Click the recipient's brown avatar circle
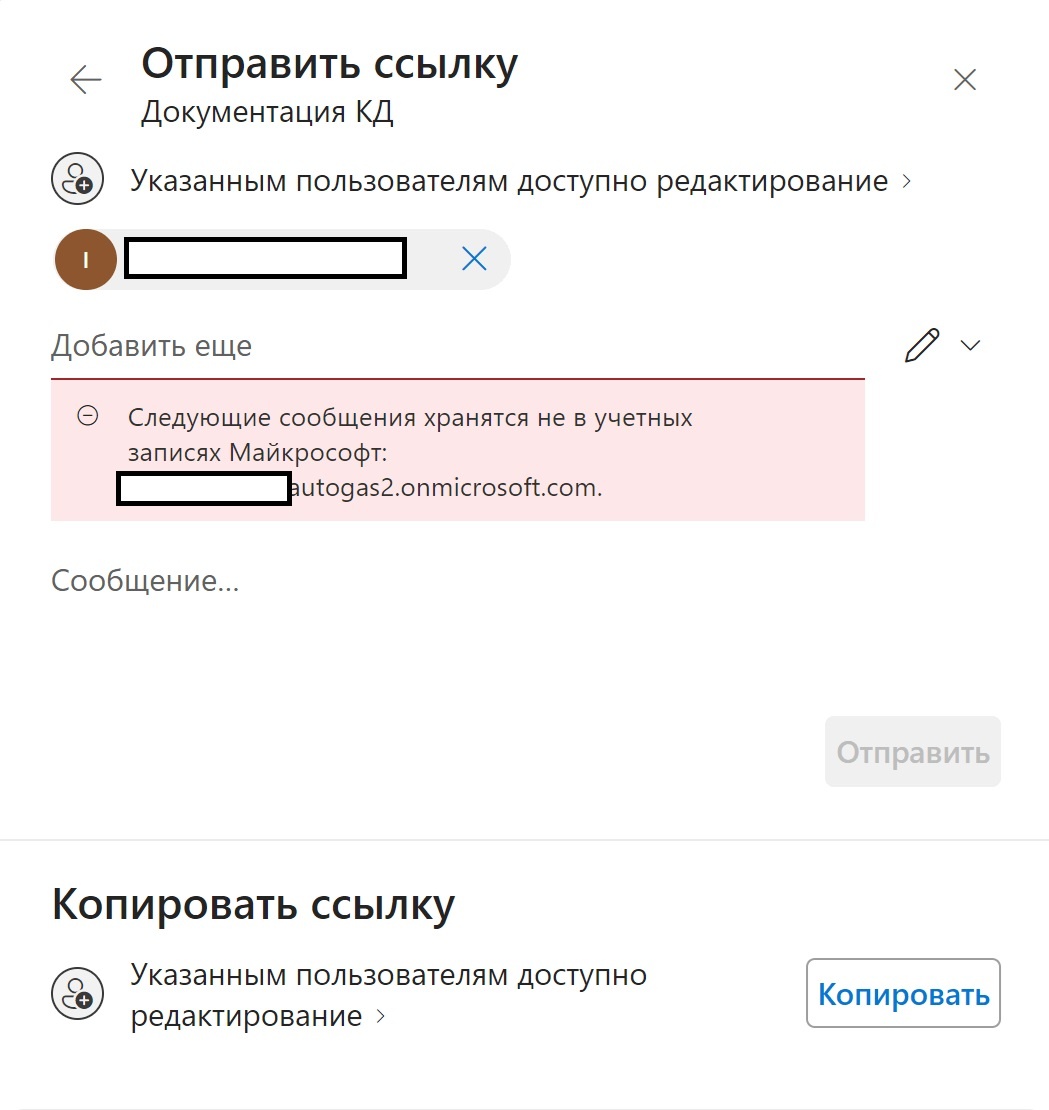The image size is (1049, 1110). 86,259
